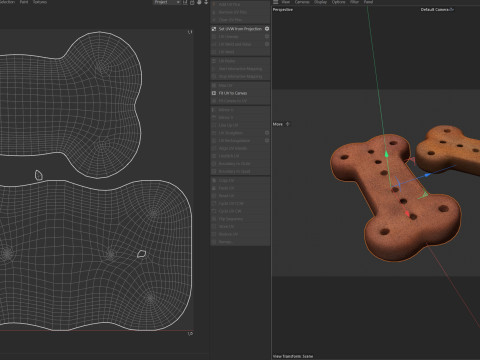Open the UV Weld and Relax options gear
Image resolution: width=480 pixels, height=360 pixels.
coord(267,44)
